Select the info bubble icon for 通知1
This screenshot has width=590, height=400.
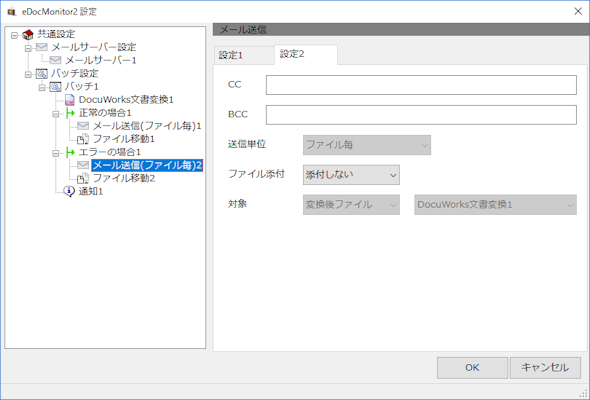coord(69,192)
